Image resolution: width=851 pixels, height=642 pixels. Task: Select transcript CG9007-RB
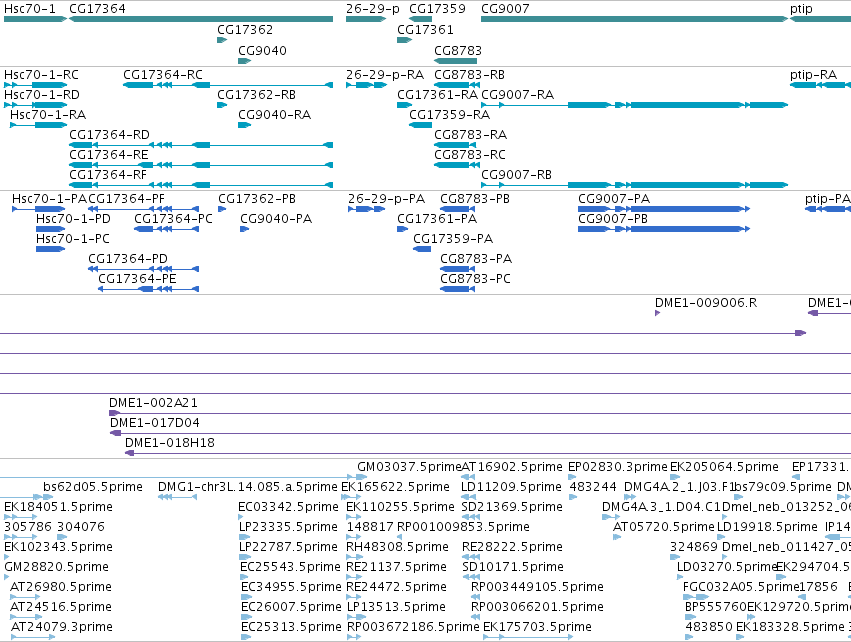[634, 185]
